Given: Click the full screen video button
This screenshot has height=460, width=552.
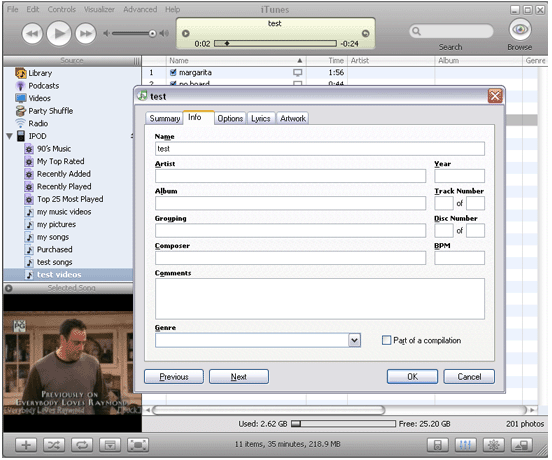Looking at the screenshot, I should (138, 445).
